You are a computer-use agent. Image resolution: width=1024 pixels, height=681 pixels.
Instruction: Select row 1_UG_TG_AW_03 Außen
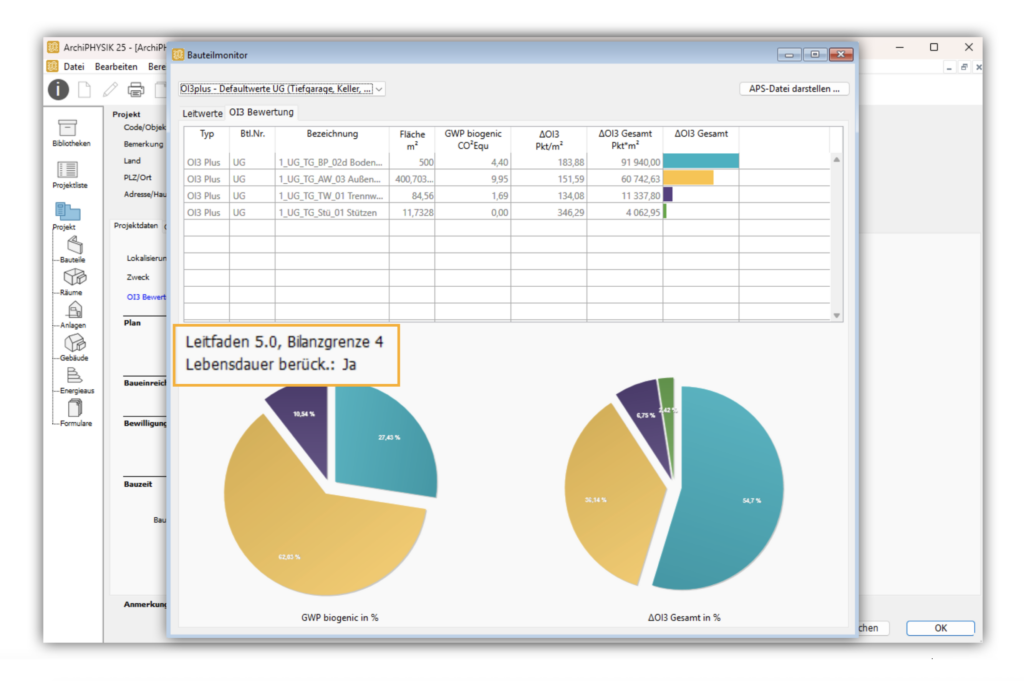[x=507, y=179]
